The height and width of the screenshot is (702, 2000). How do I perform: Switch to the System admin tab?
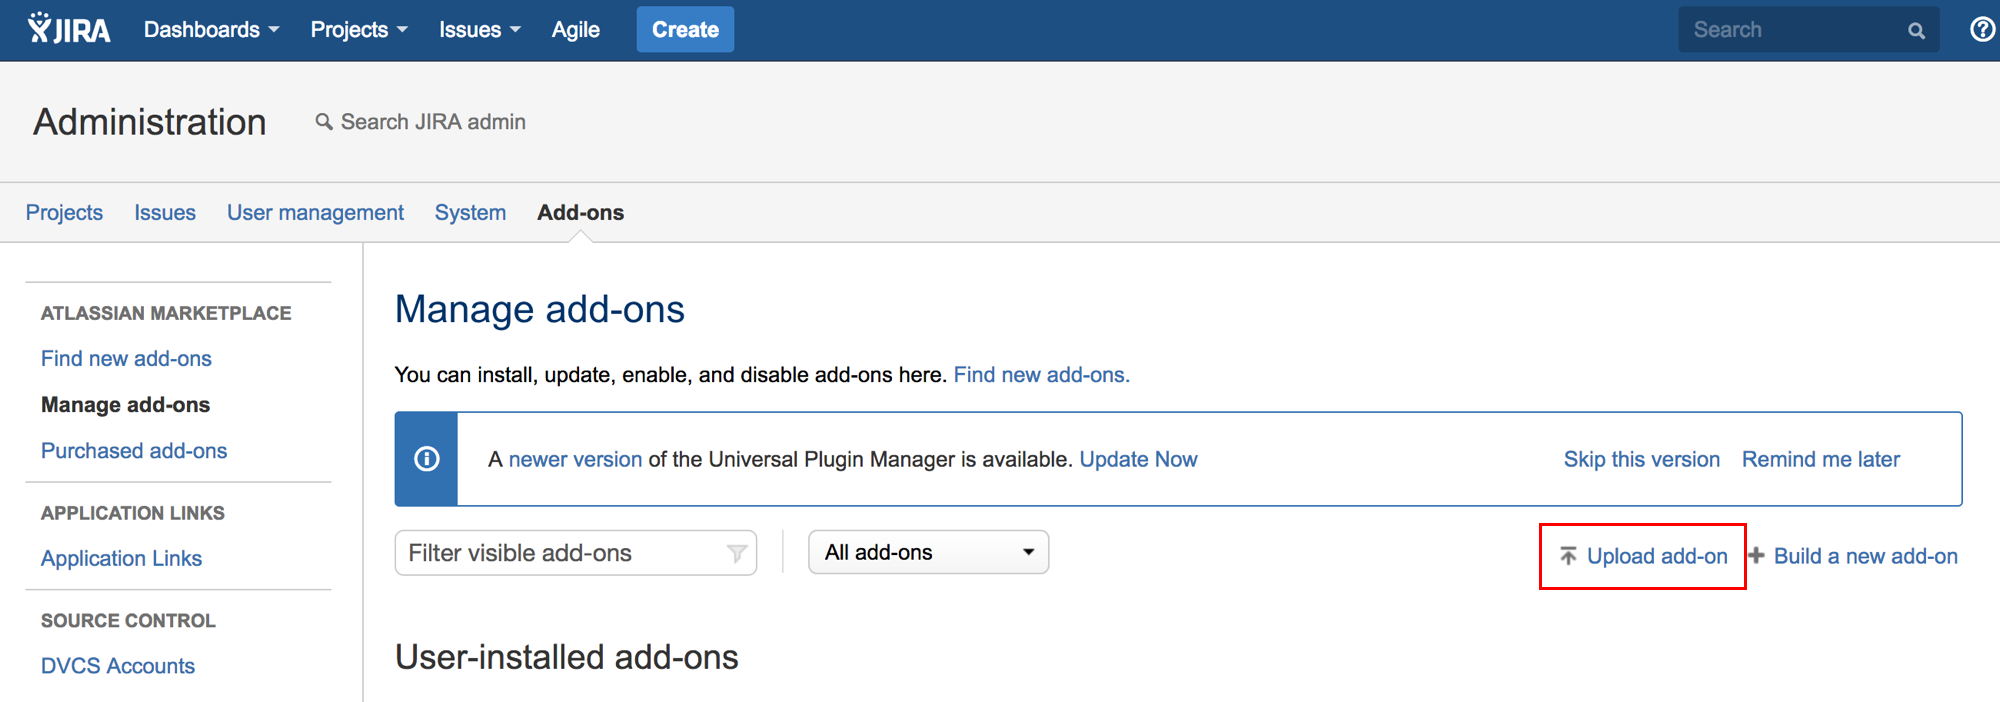(x=470, y=213)
